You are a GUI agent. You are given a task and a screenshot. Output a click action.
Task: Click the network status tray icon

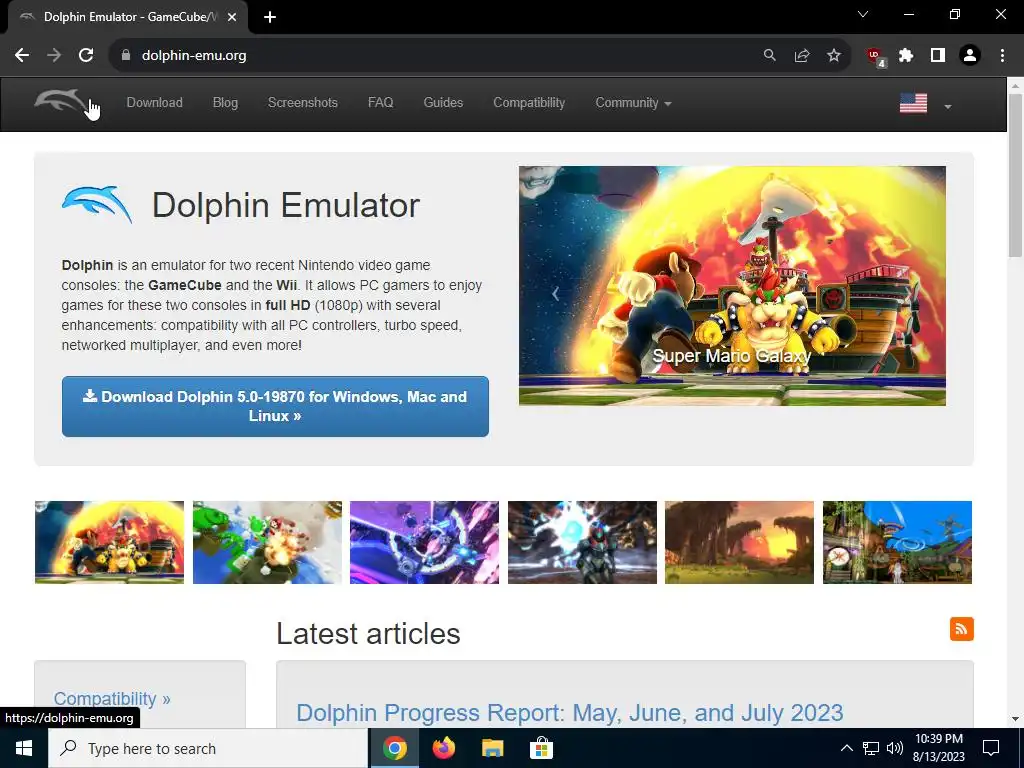(x=871, y=748)
